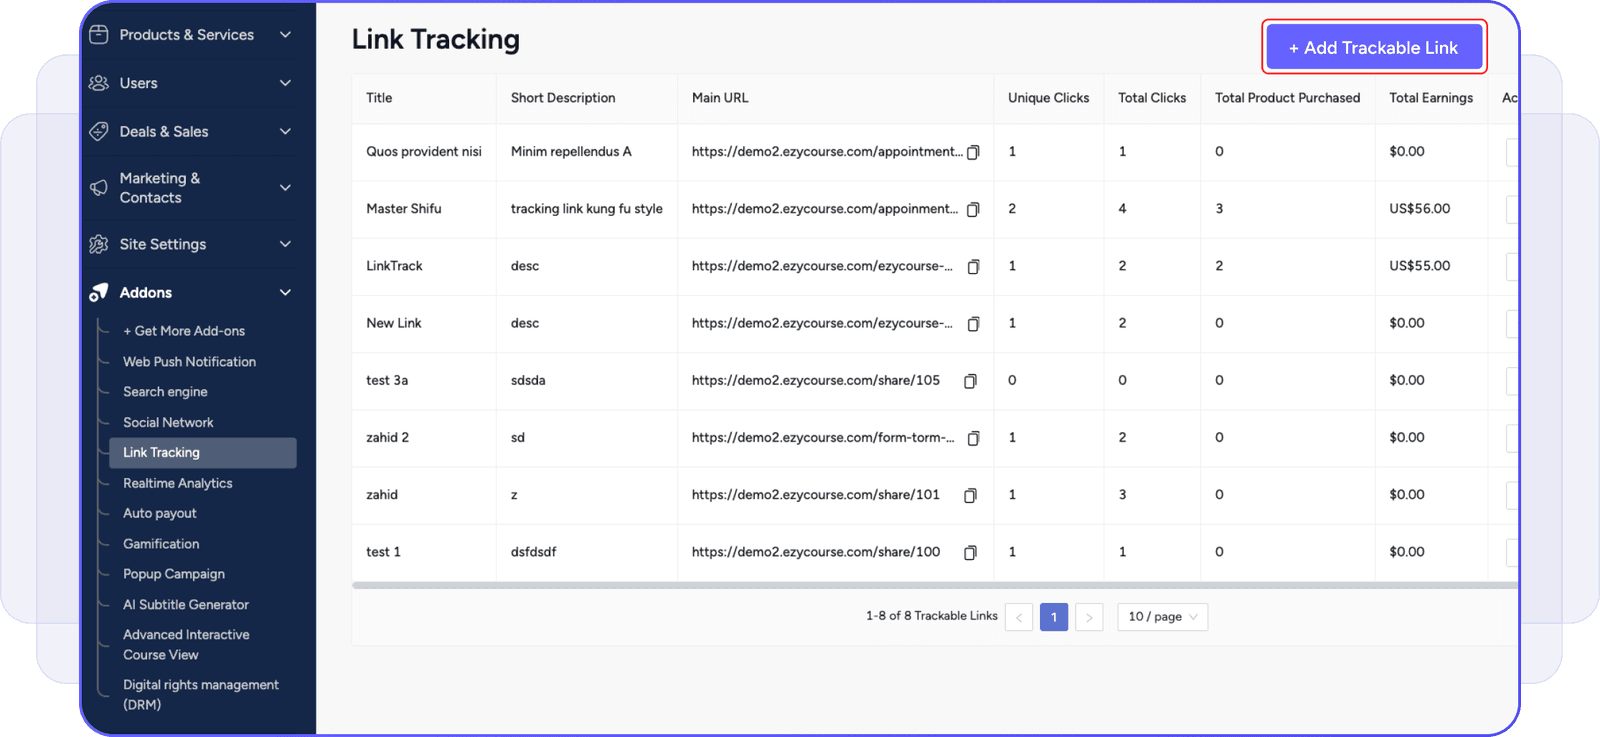
Task: Copy the Quos provident nisi URL
Action: [973, 152]
